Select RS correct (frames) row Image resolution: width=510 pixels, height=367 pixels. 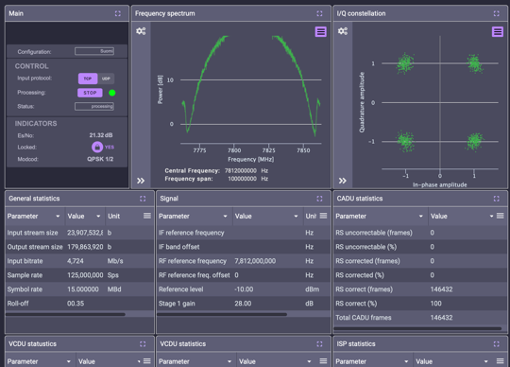[420, 289]
